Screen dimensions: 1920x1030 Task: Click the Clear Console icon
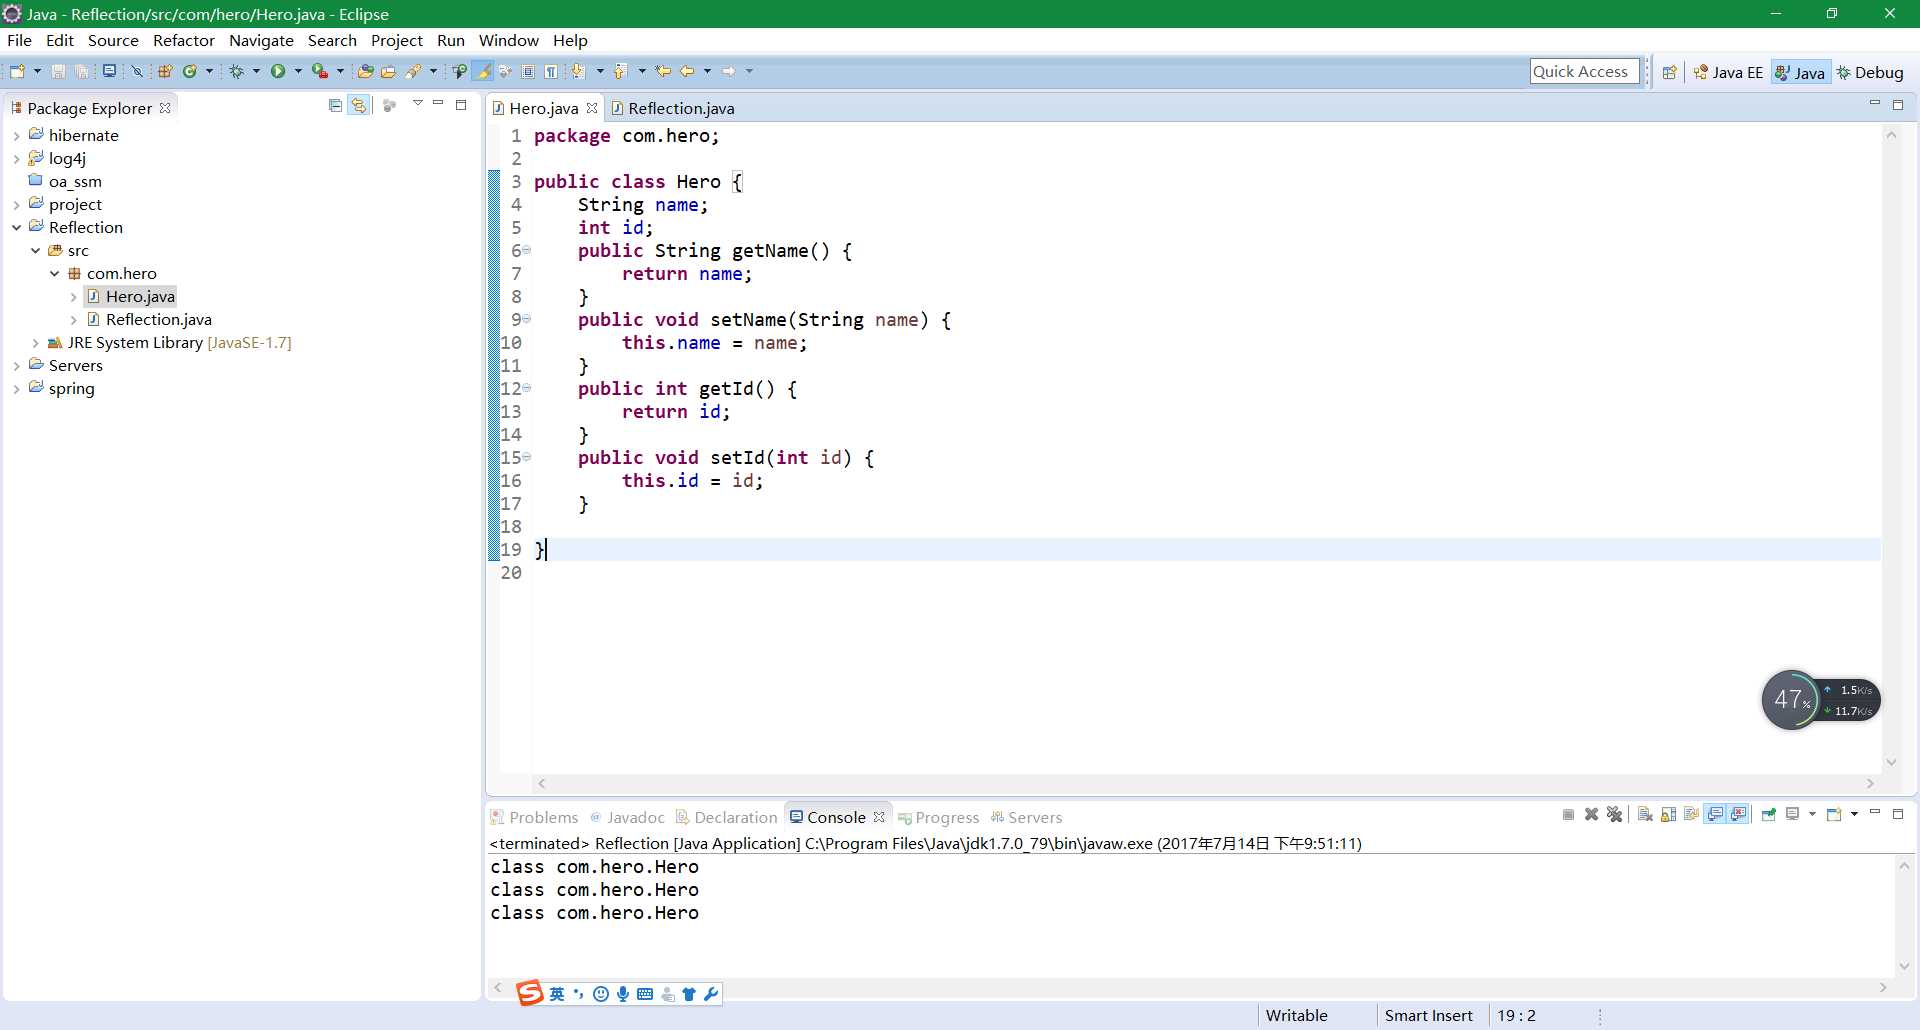click(x=1645, y=814)
